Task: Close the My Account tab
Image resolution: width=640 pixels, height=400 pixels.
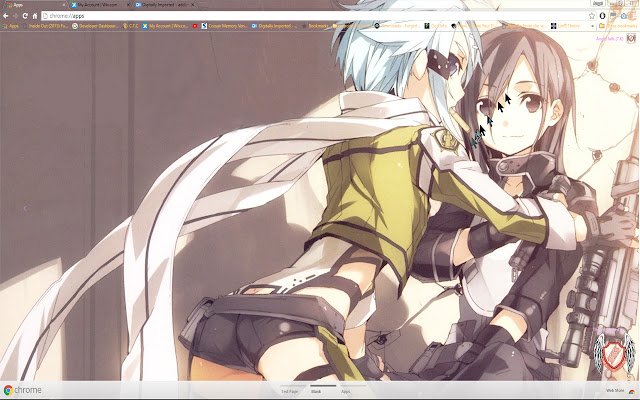Action: click(x=129, y=5)
